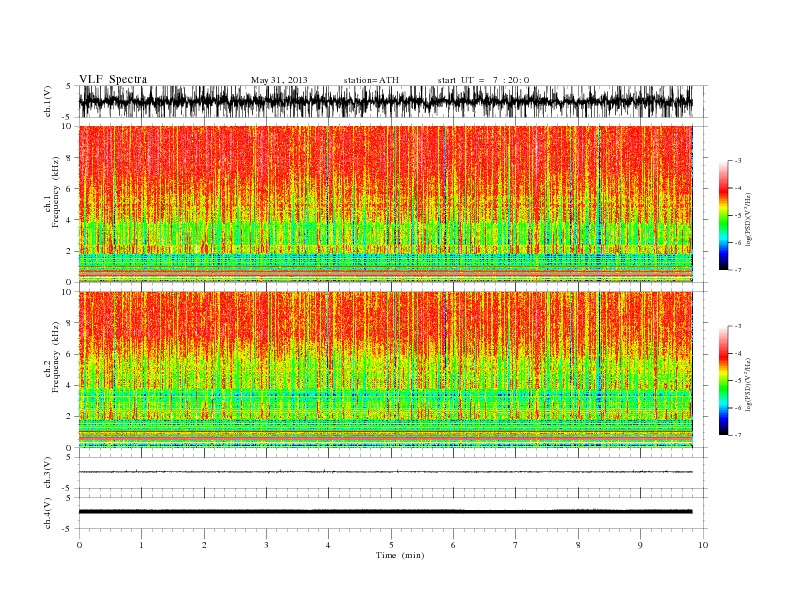This screenshot has width=792, height=612.
Task: Click tick label "7" on the time axis
Action: (516, 545)
